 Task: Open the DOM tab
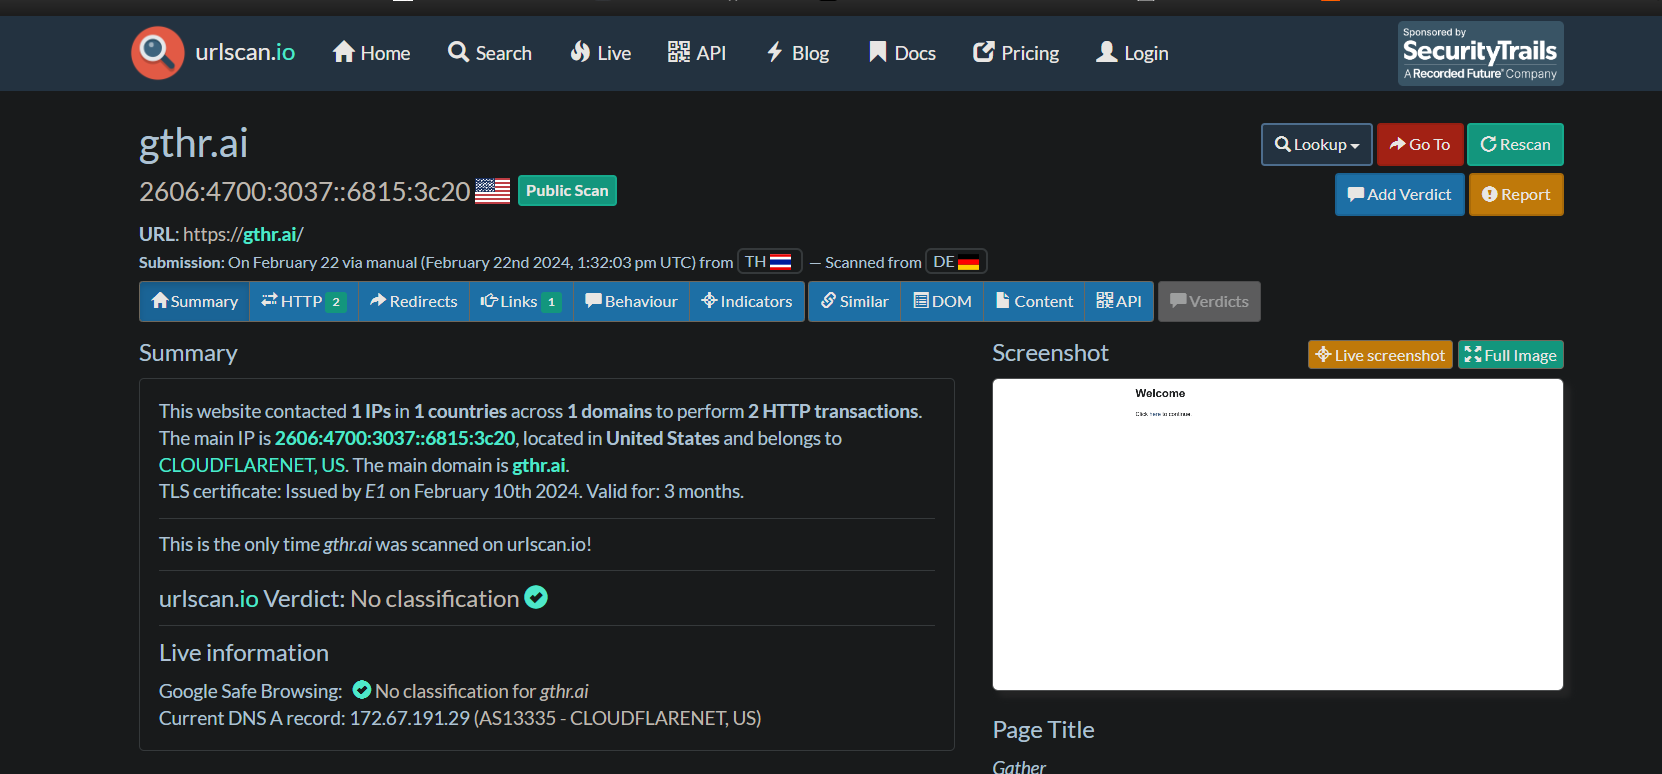943,302
